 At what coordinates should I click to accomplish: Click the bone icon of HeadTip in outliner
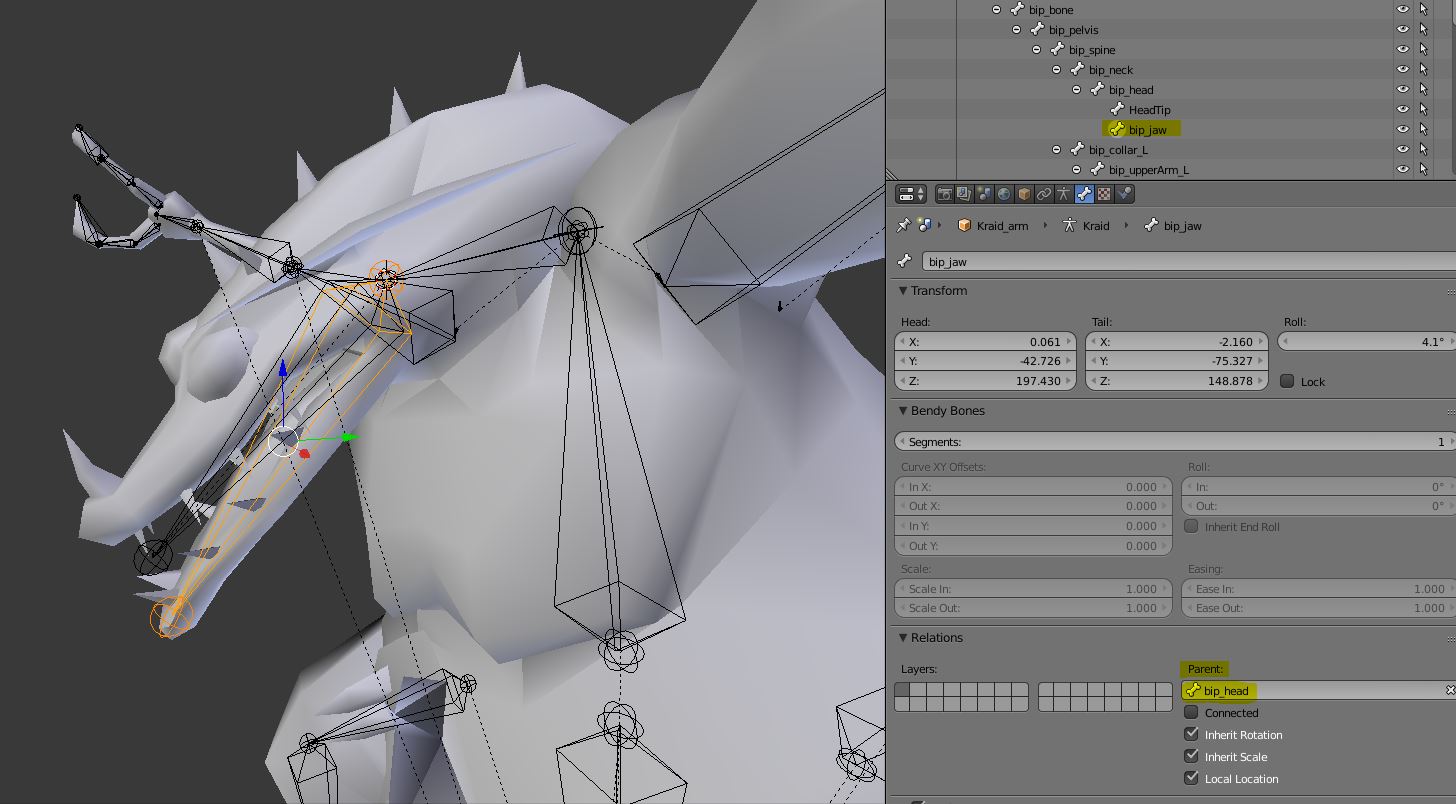(x=1117, y=110)
